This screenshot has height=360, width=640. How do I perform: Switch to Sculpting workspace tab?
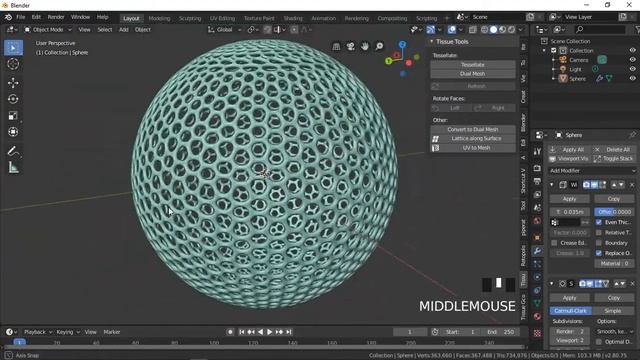point(190,18)
